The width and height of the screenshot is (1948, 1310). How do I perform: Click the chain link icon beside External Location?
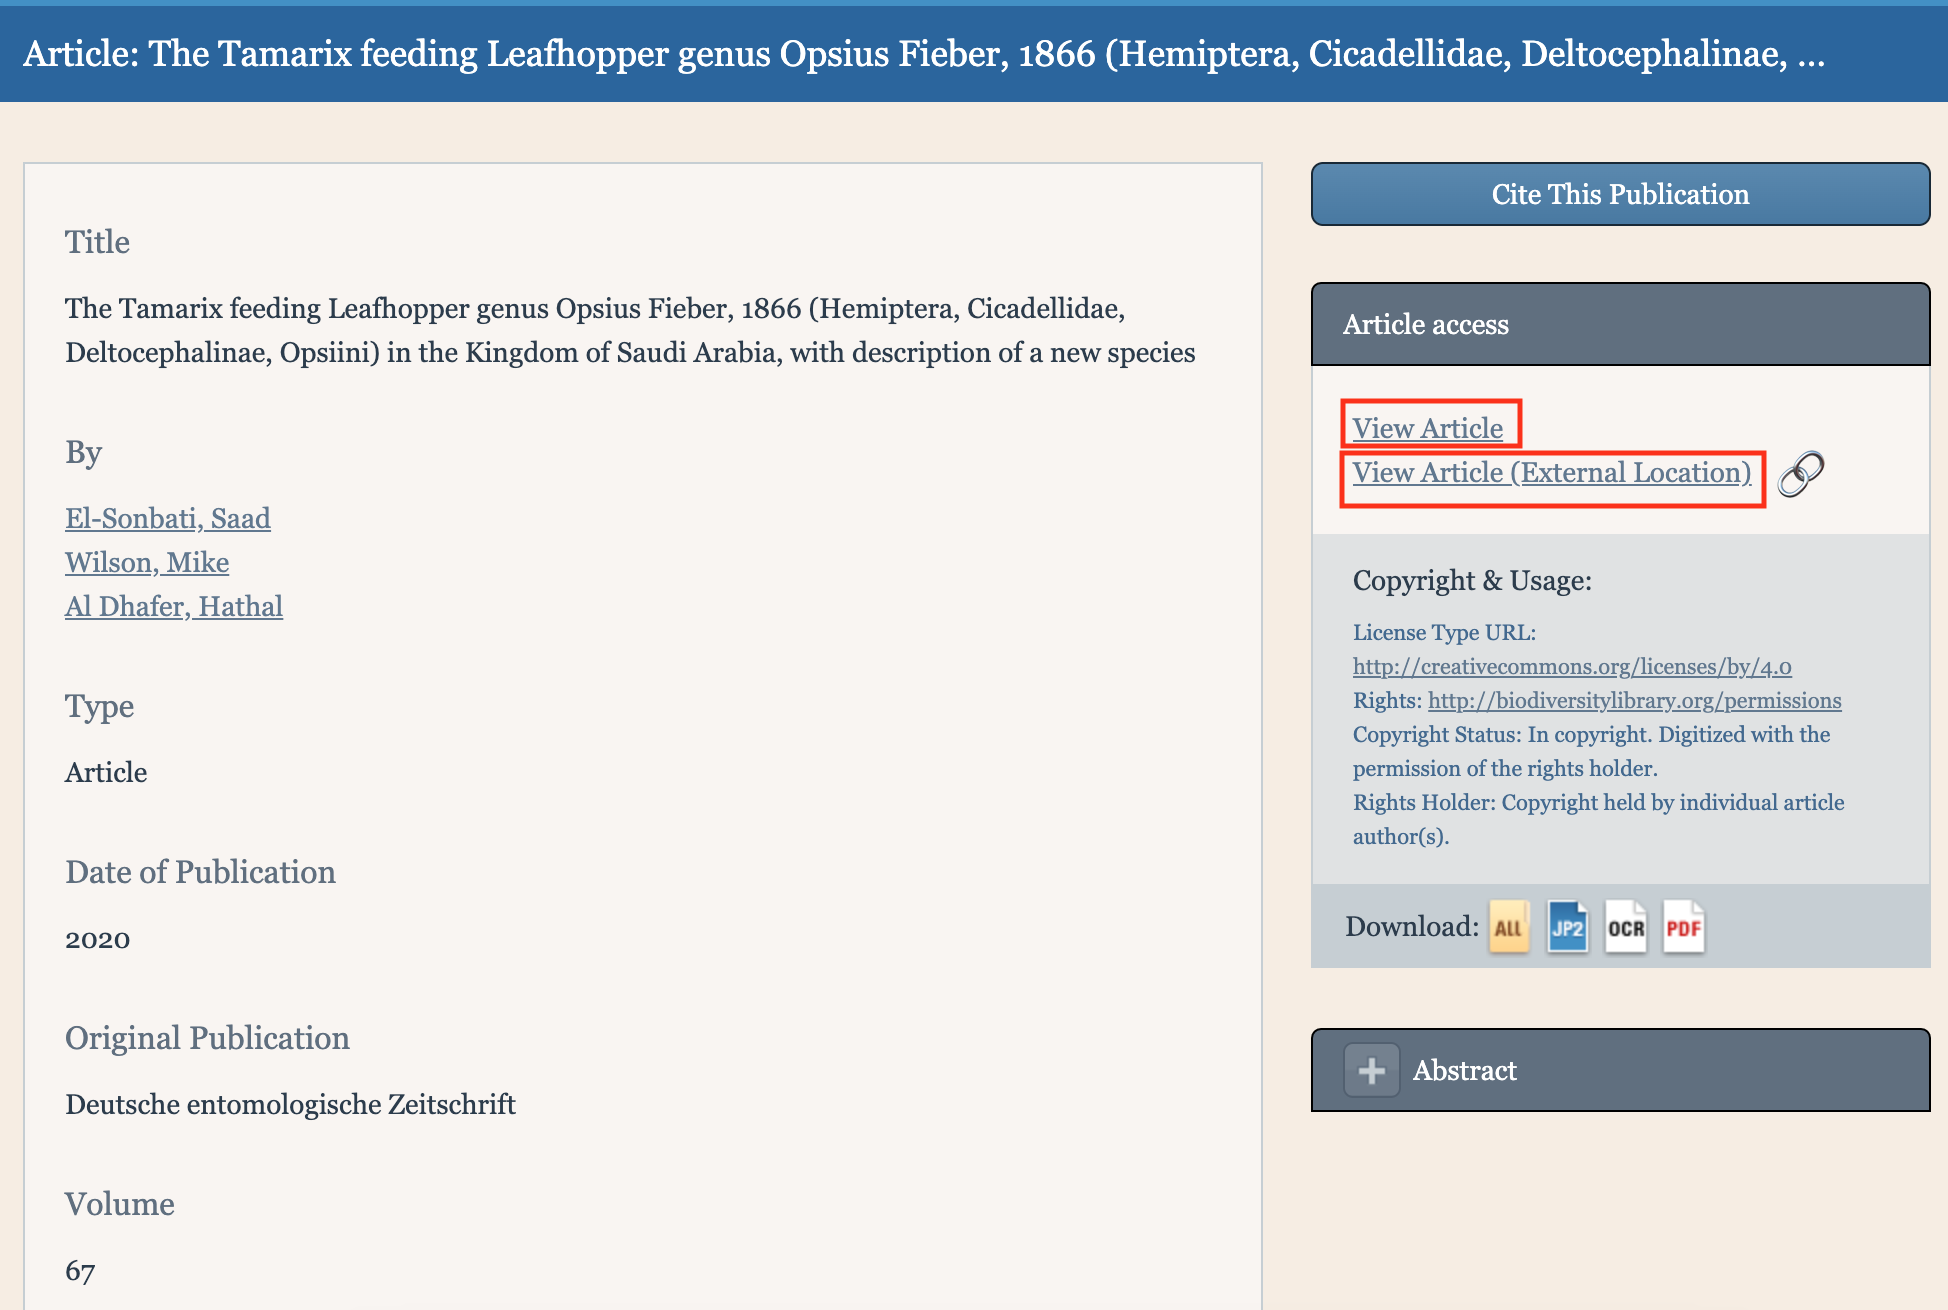point(1802,472)
